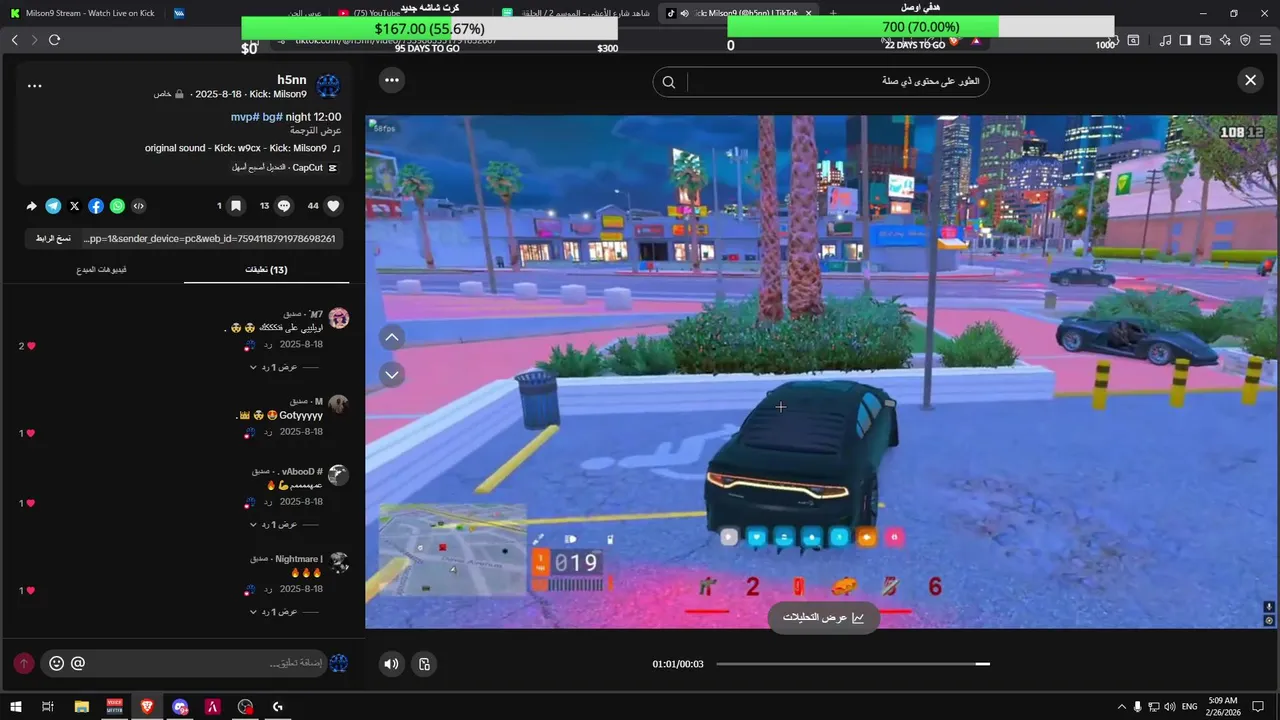Viewport: 1280px width, 720px height.
Task: Share video to X
Action: (x=75, y=206)
